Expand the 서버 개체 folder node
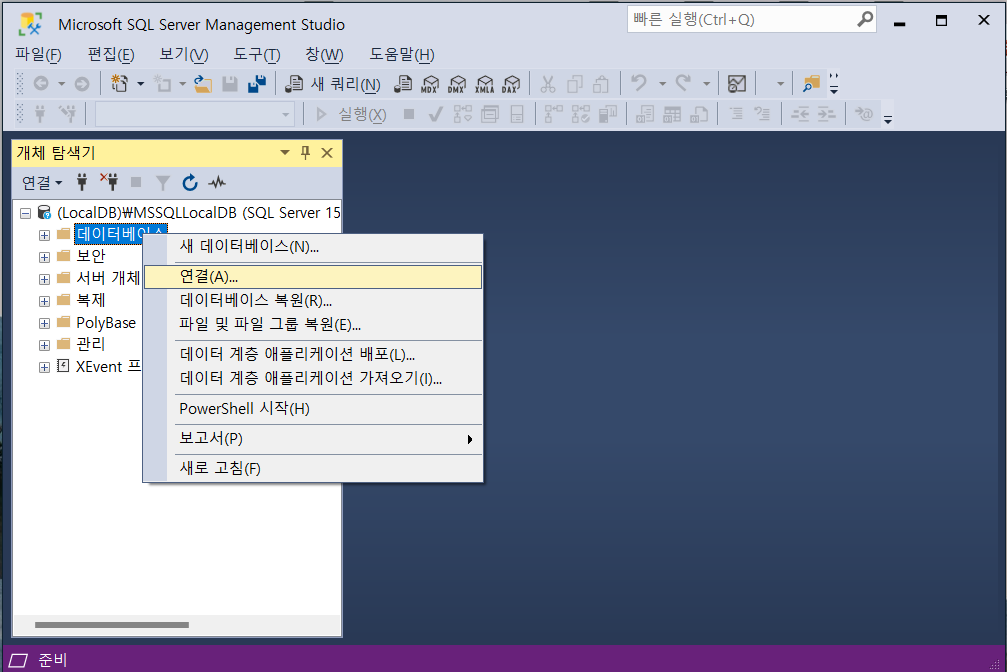The width and height of the screenshot is (1007, 672). (44, 279)
